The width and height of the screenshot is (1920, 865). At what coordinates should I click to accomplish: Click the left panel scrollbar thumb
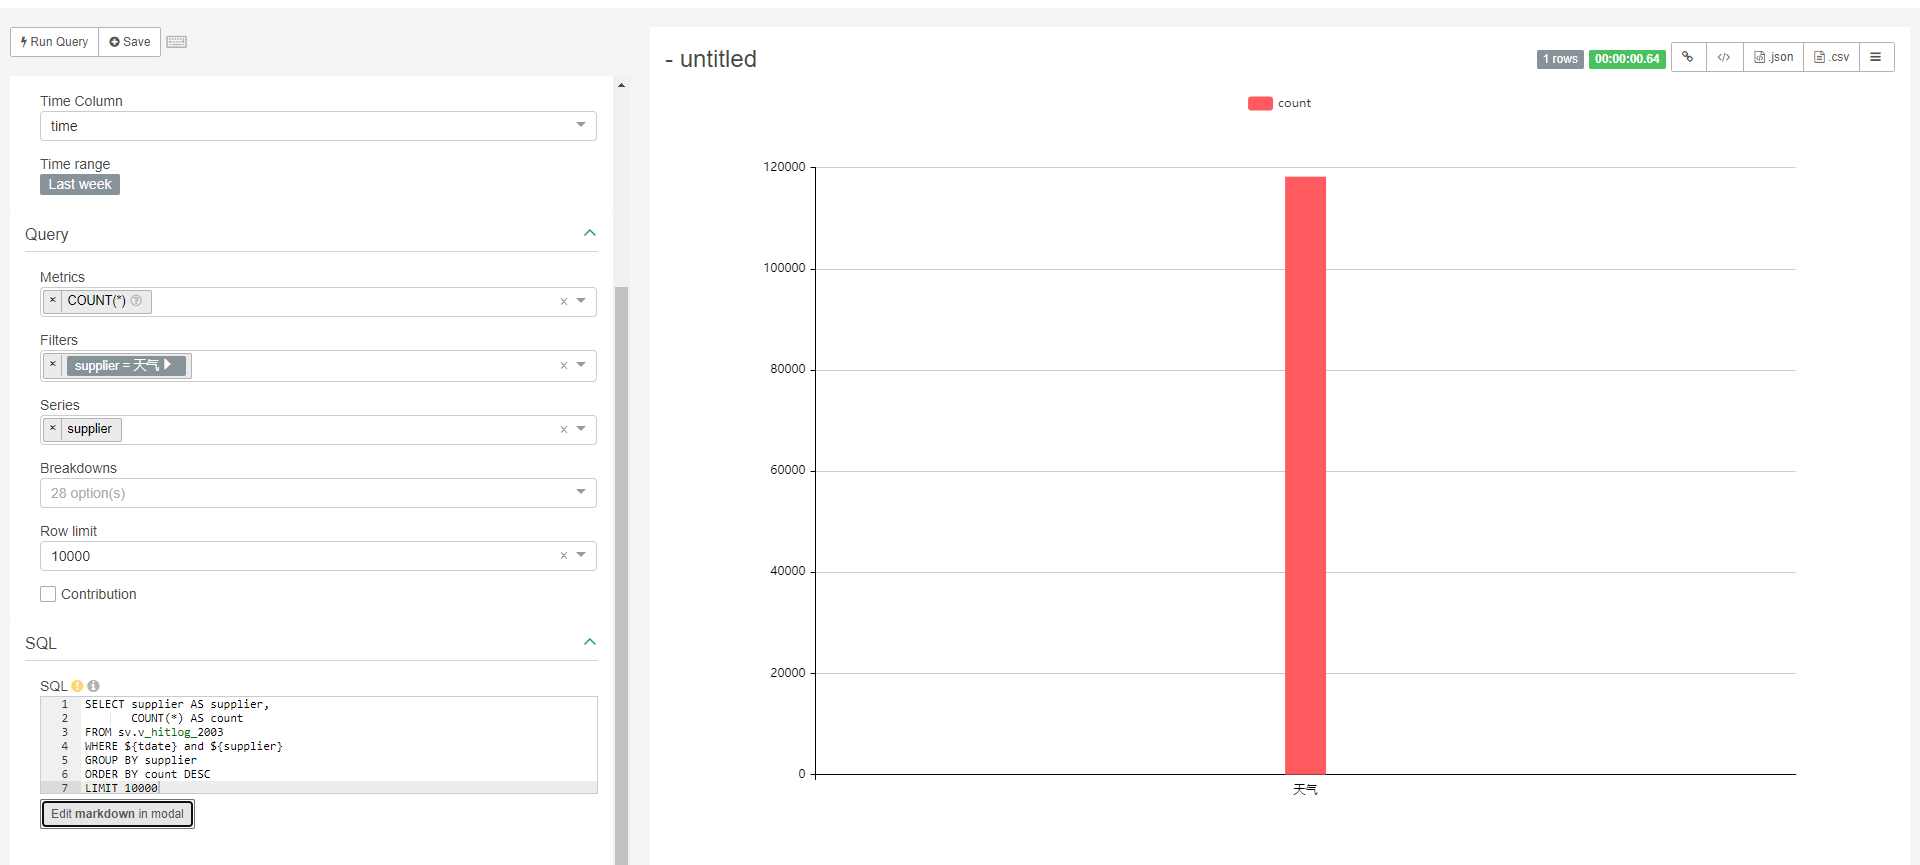[x=621, y=575]
